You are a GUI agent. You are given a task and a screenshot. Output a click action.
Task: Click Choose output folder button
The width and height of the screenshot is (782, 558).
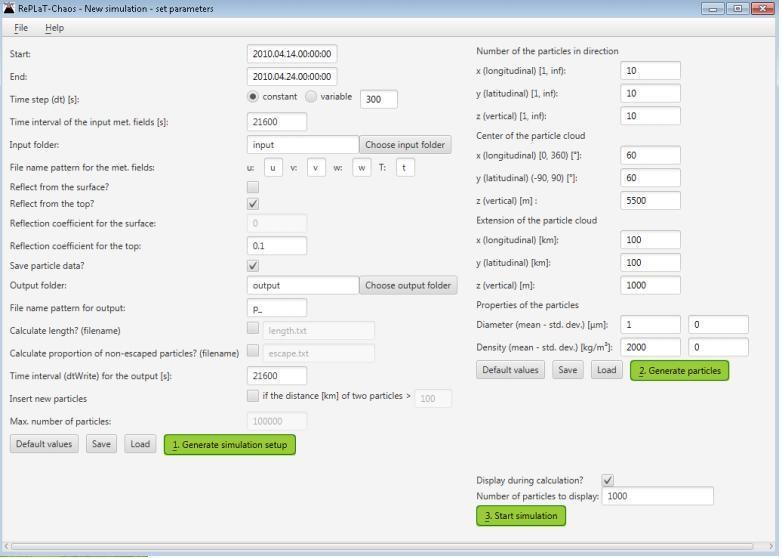pyautogui.click(x=408, y=285)
